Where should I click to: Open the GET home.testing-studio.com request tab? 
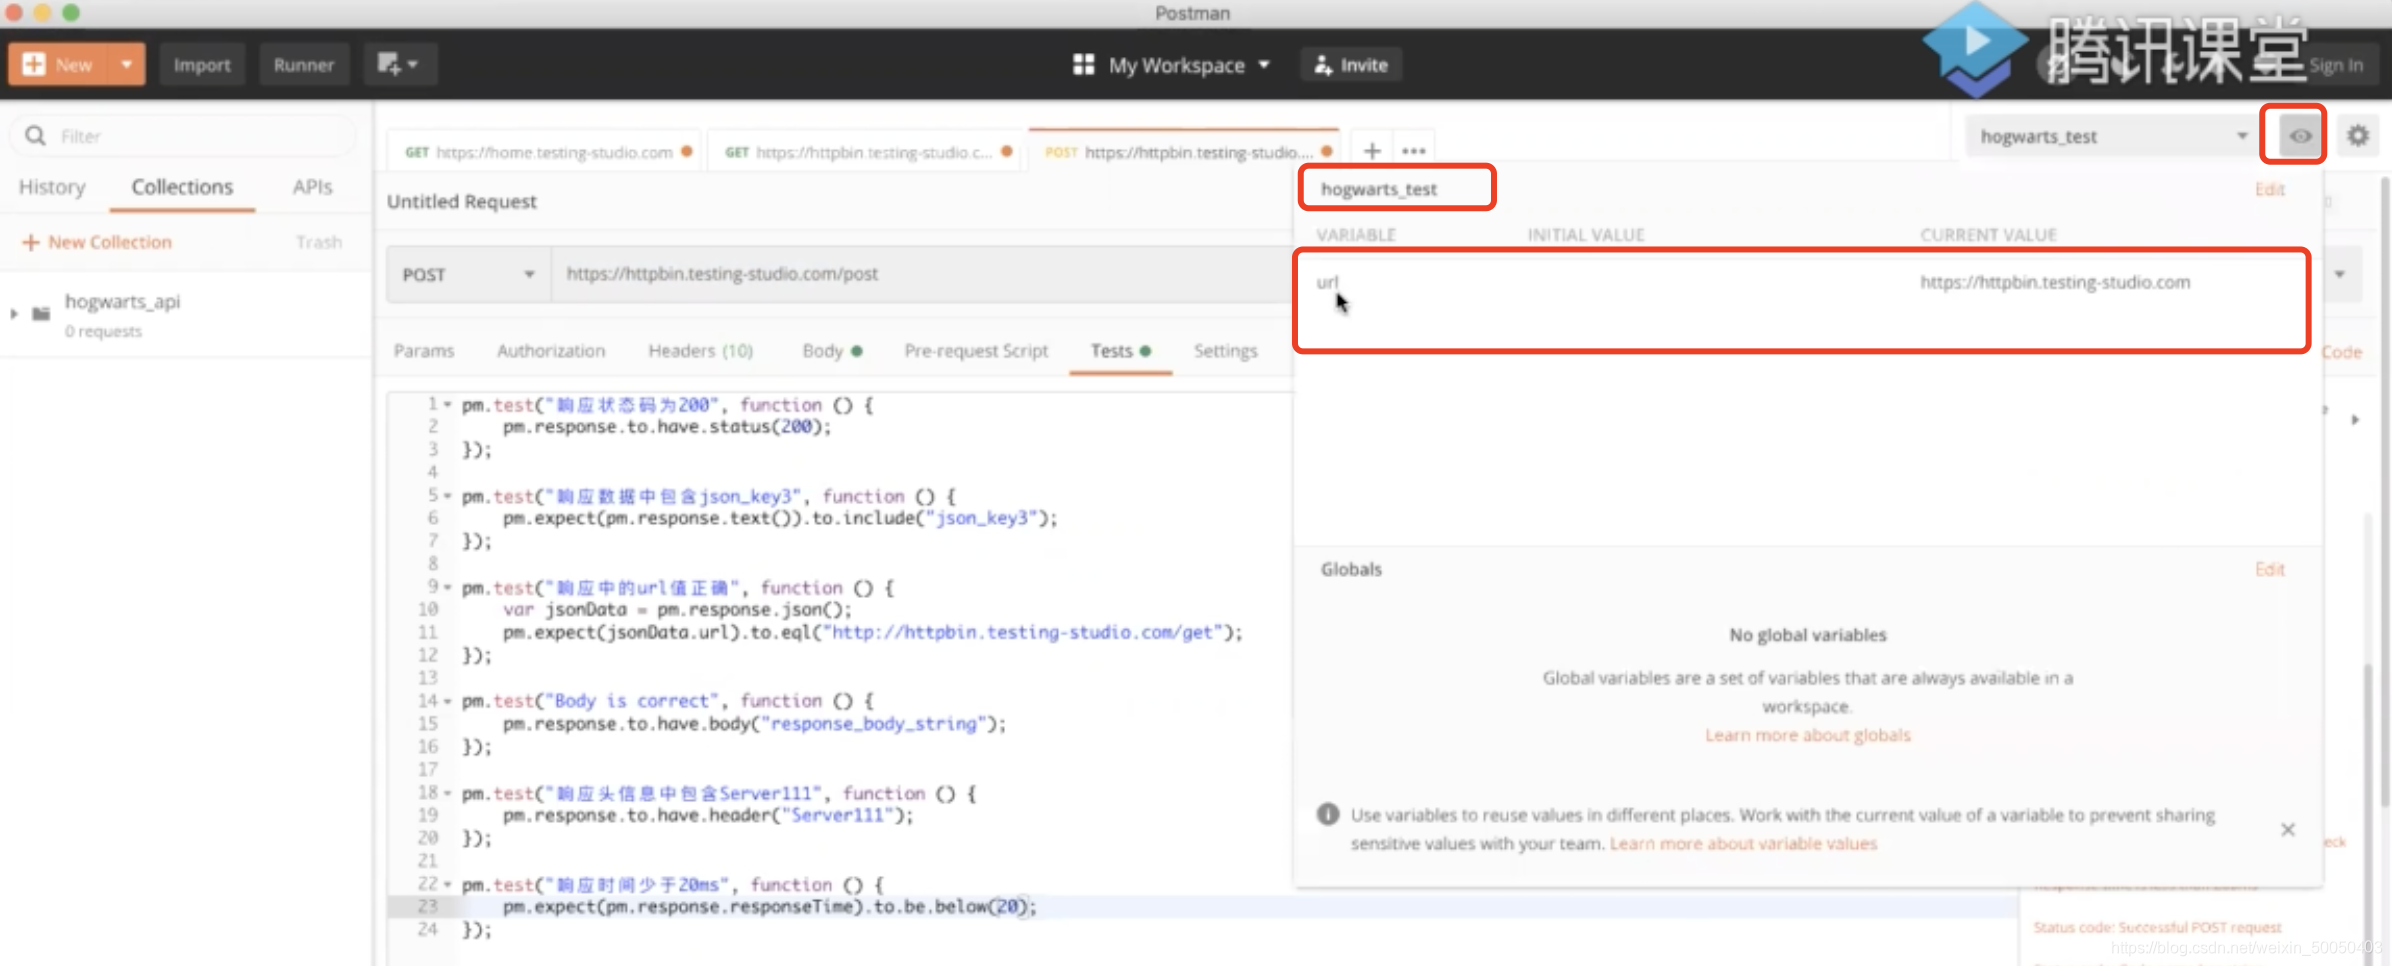546,152
